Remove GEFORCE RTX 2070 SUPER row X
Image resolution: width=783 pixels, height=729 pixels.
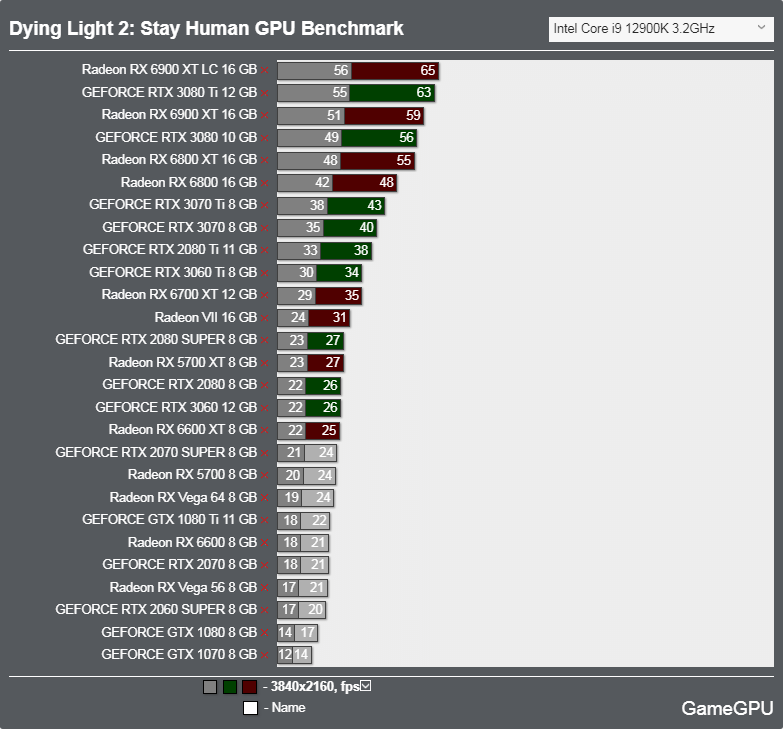click(265, 453)
